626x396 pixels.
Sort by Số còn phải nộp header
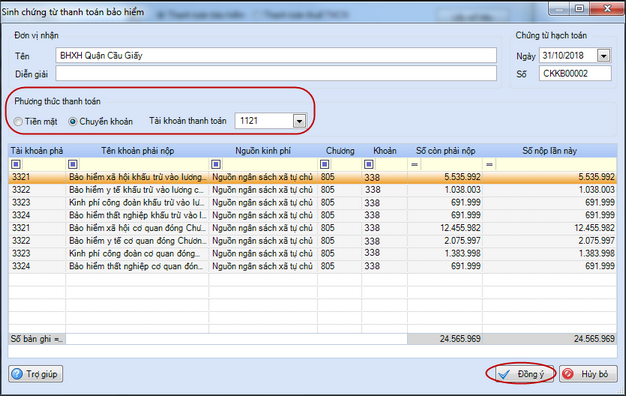pyautogui.click(x=445, y=151)
